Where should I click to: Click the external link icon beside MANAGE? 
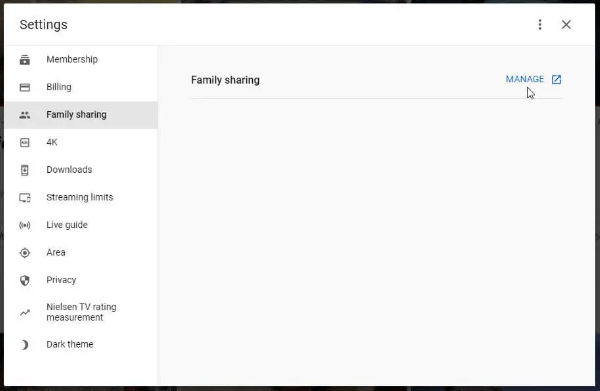coord(556,79)
